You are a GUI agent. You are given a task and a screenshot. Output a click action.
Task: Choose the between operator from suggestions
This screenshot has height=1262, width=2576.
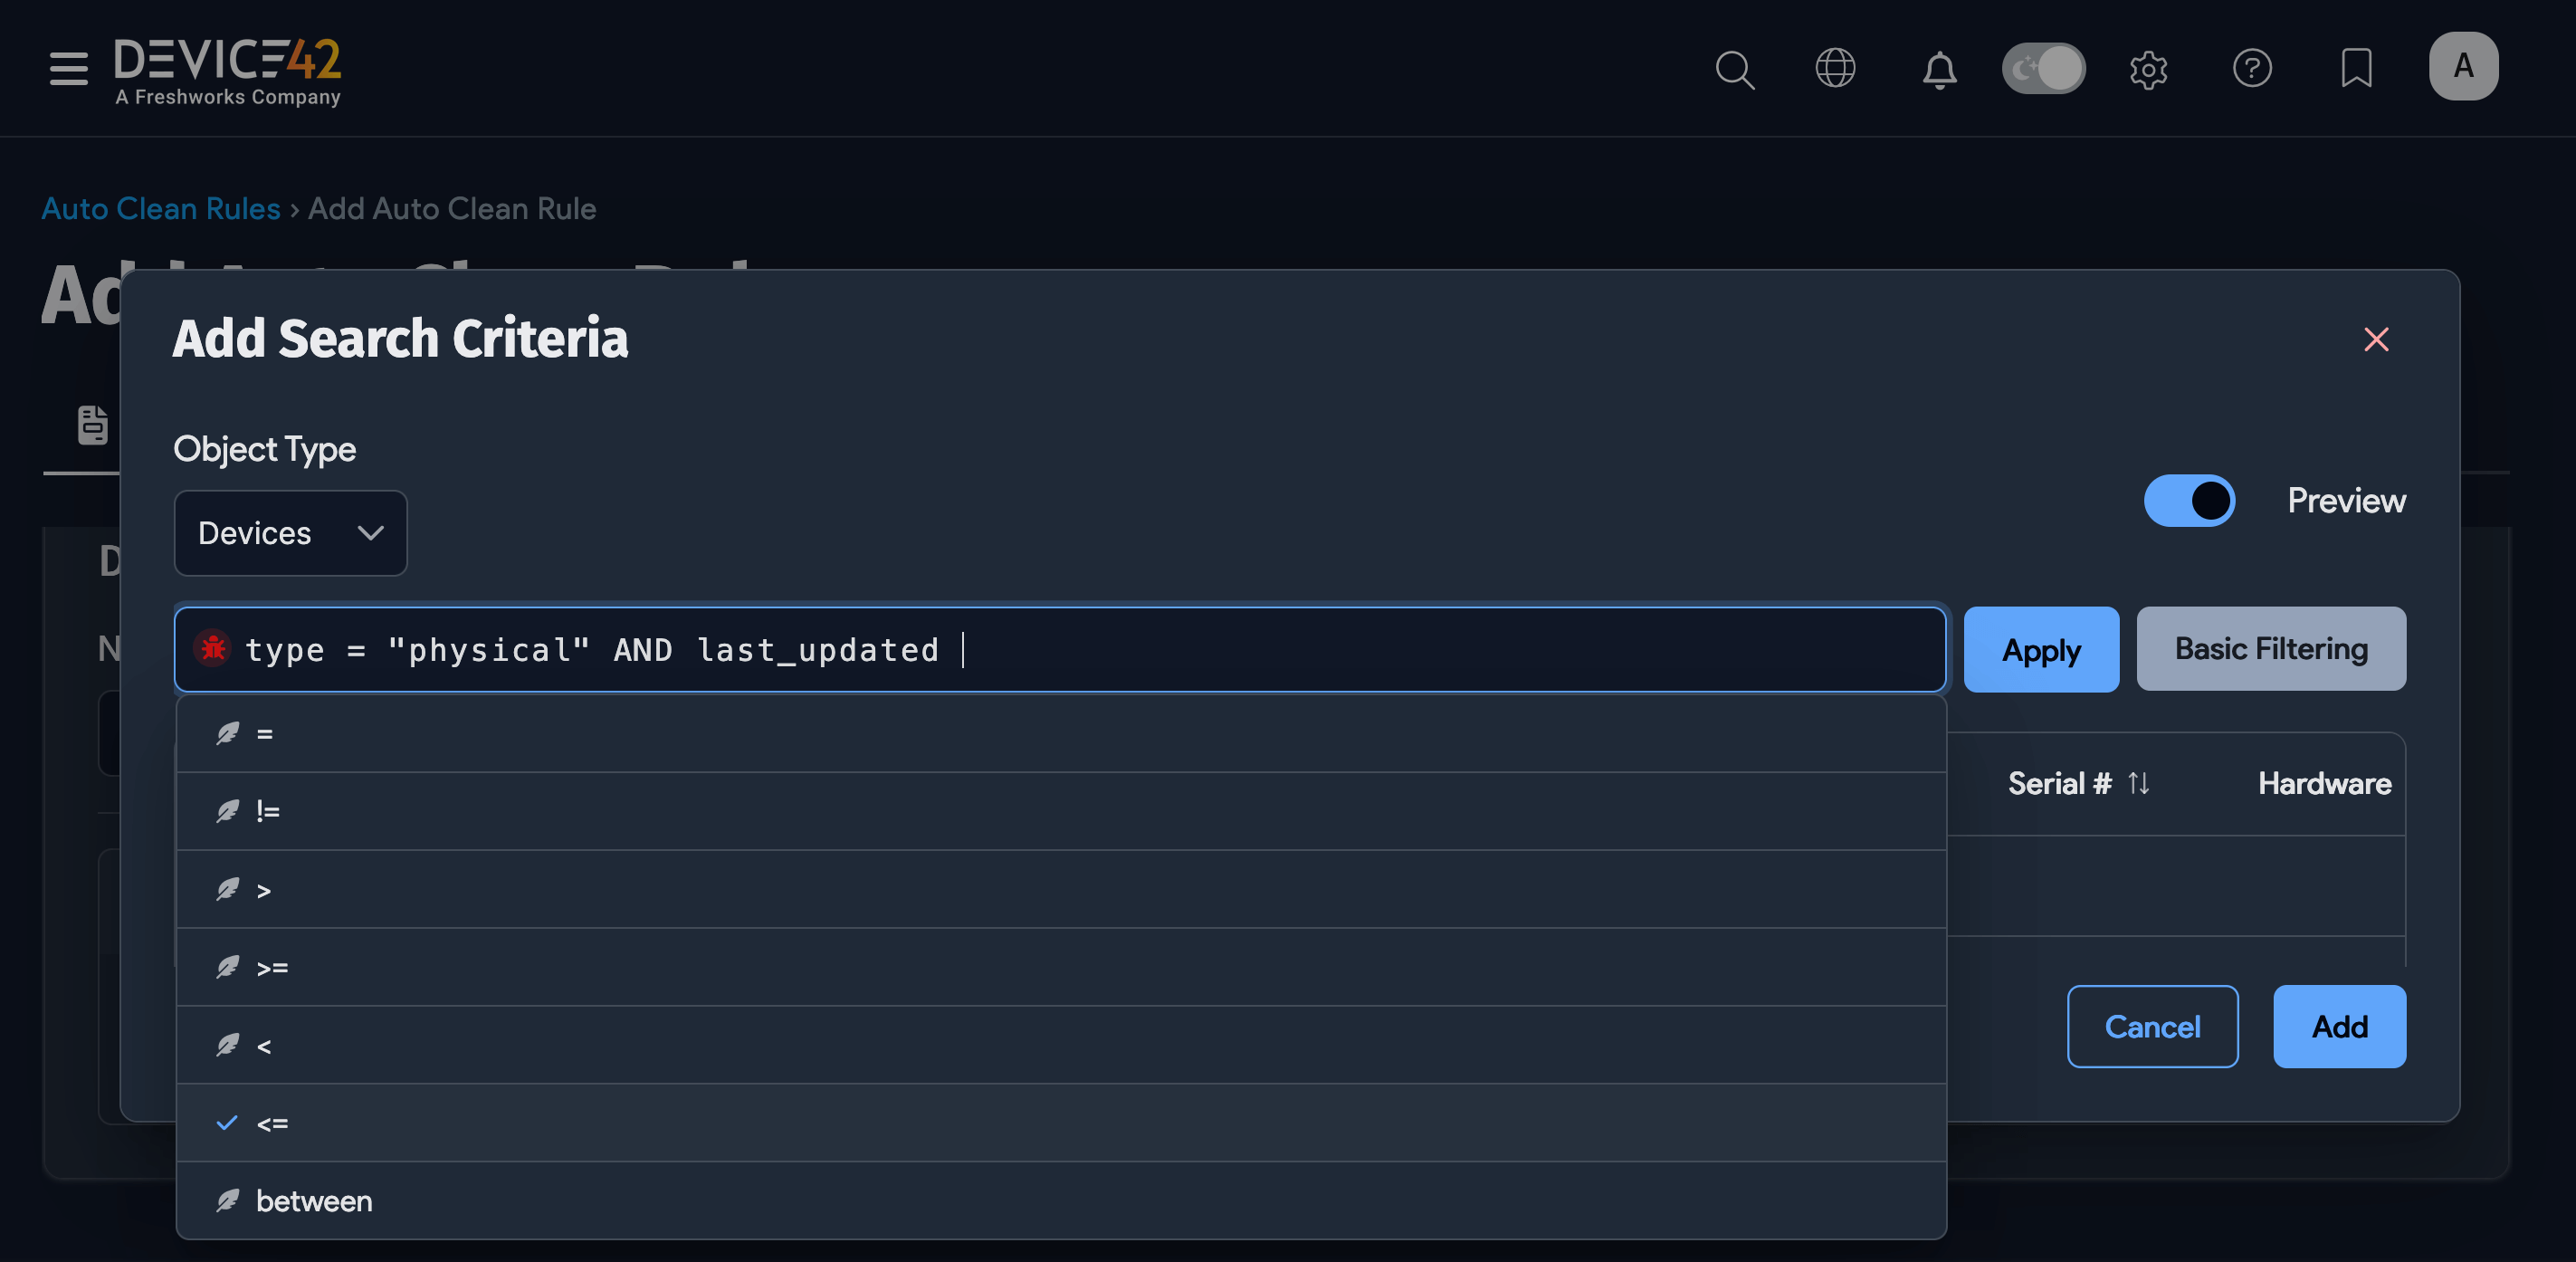click(x=312, y=1201)
